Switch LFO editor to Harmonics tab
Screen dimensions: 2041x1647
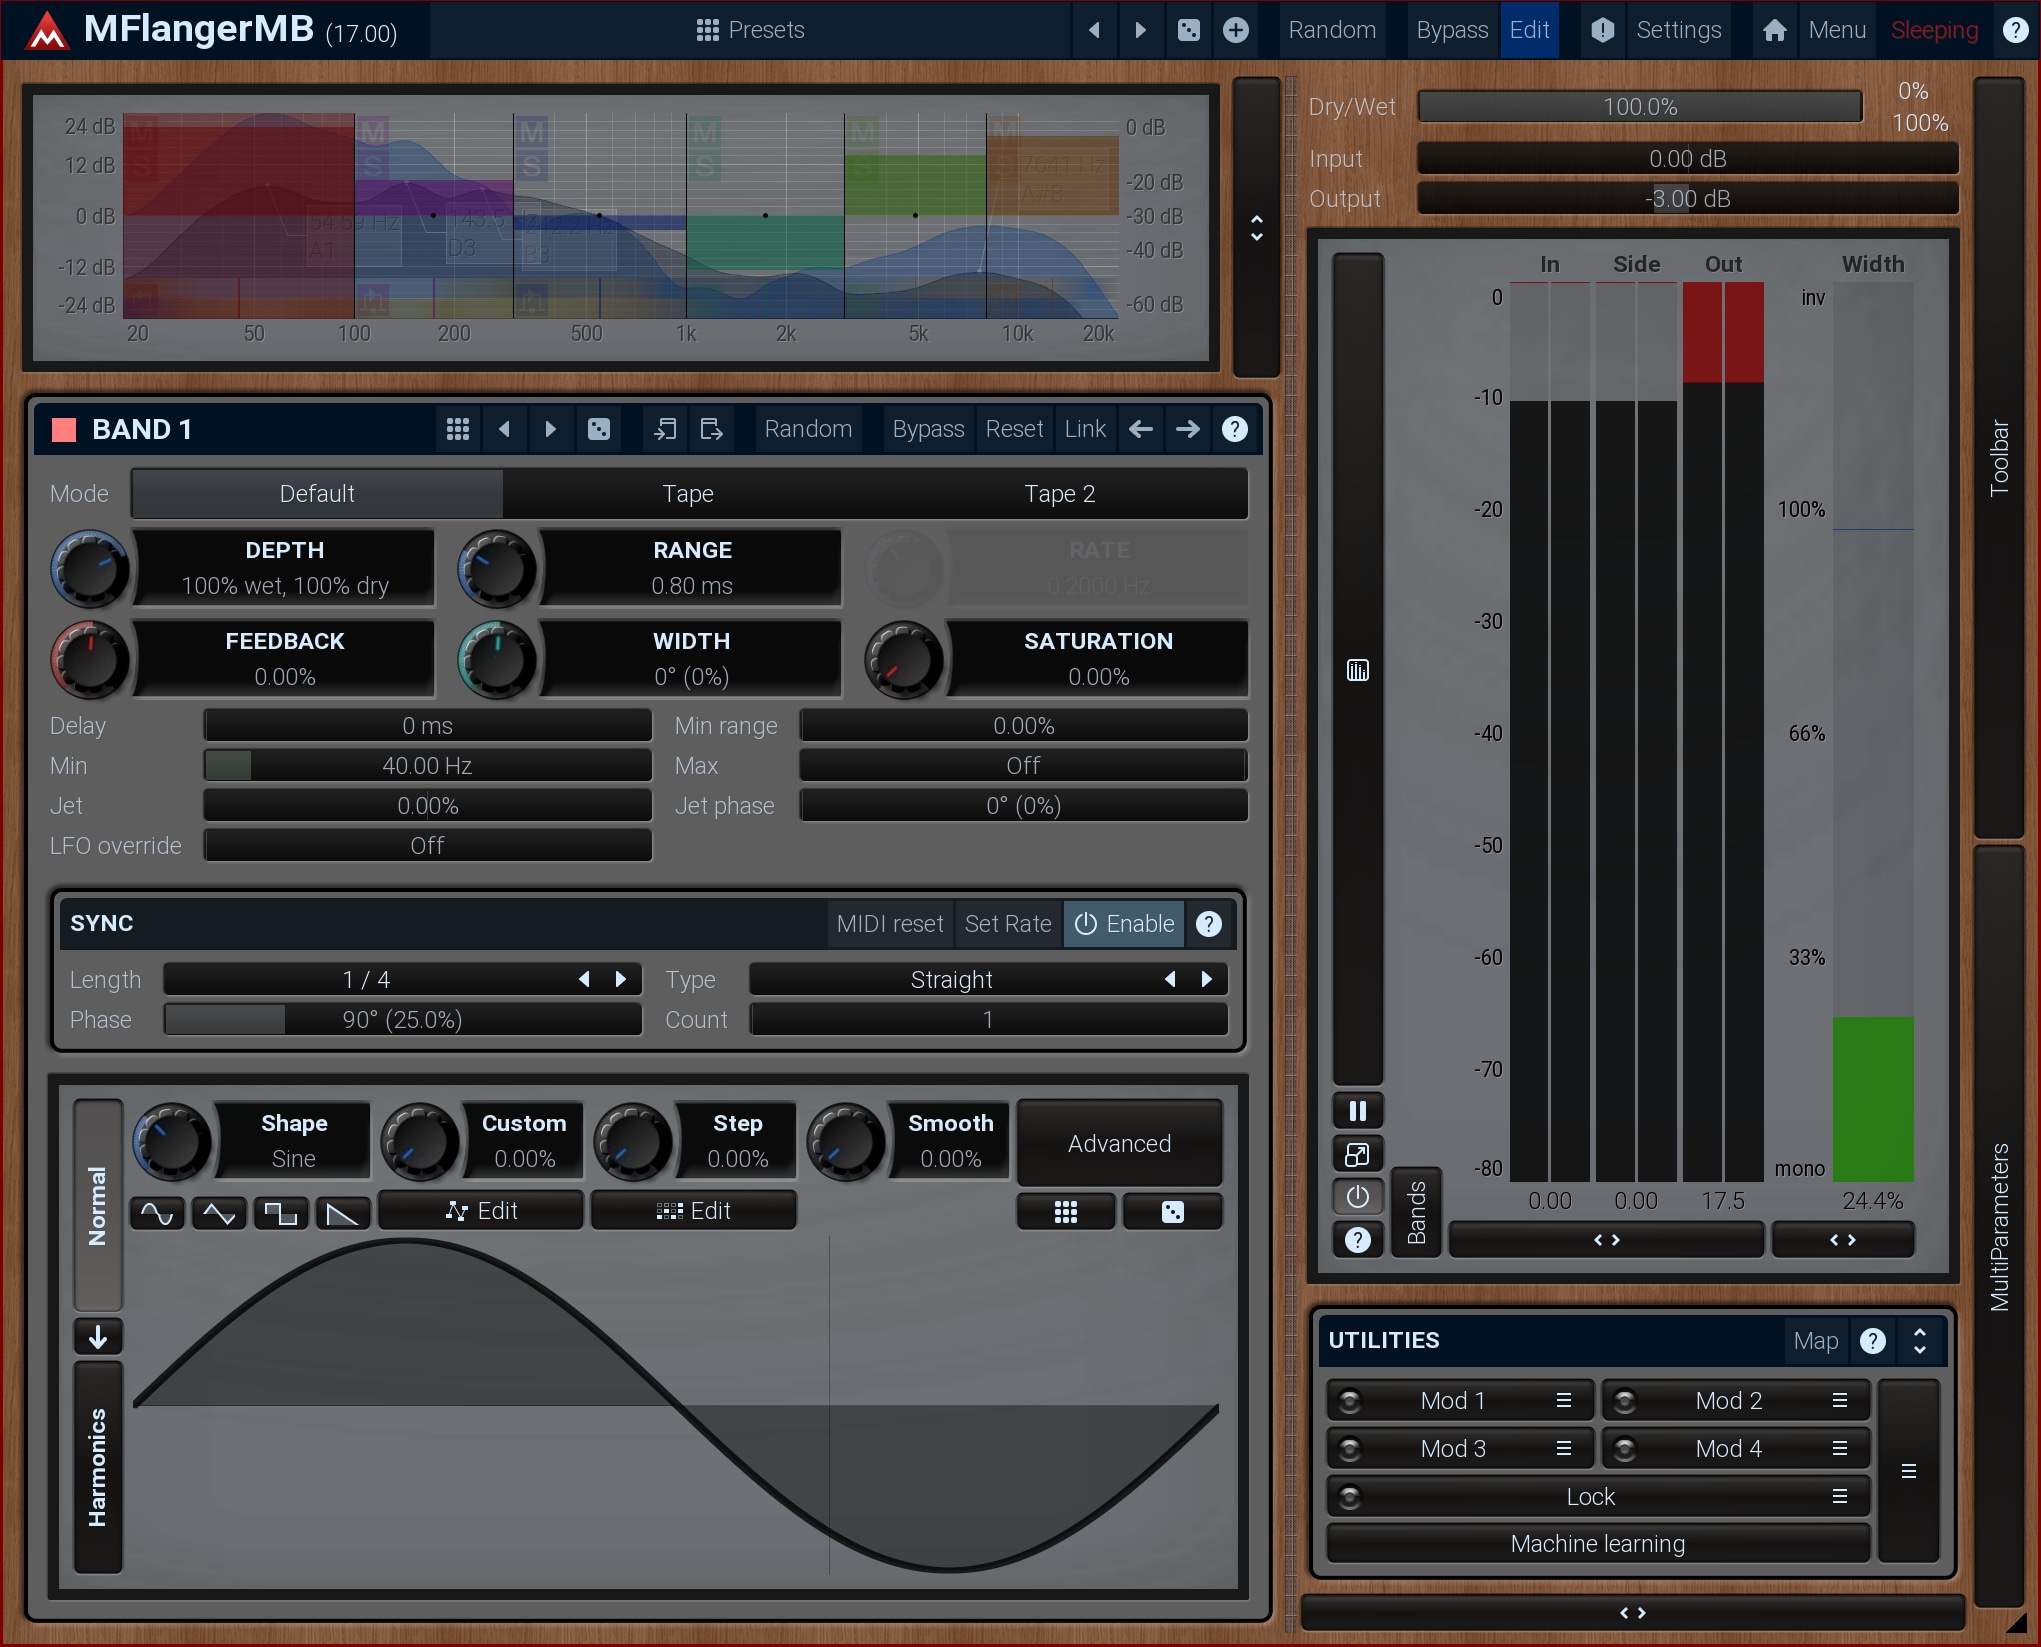pos(98,1466)
